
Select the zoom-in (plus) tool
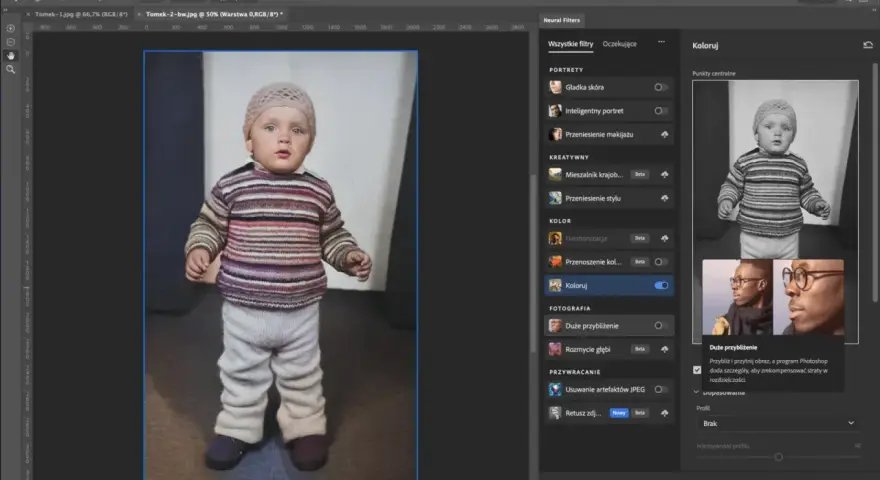[10, 28]
